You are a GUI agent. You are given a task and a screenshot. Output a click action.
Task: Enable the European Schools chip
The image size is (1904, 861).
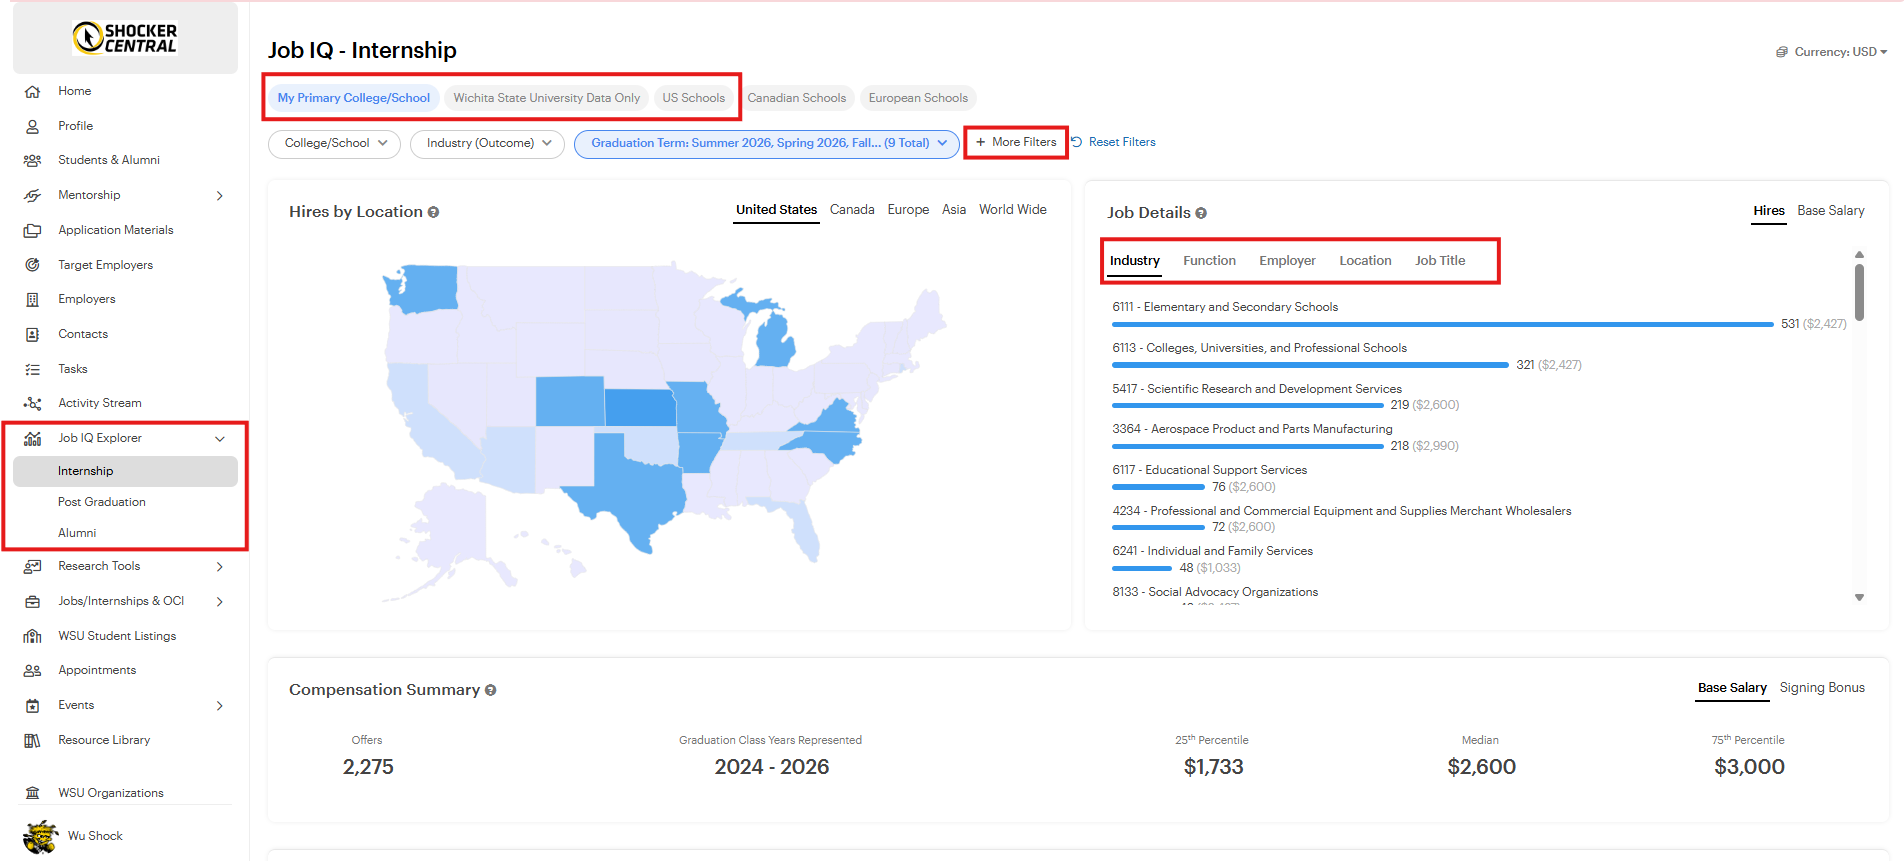coord(918,98)
